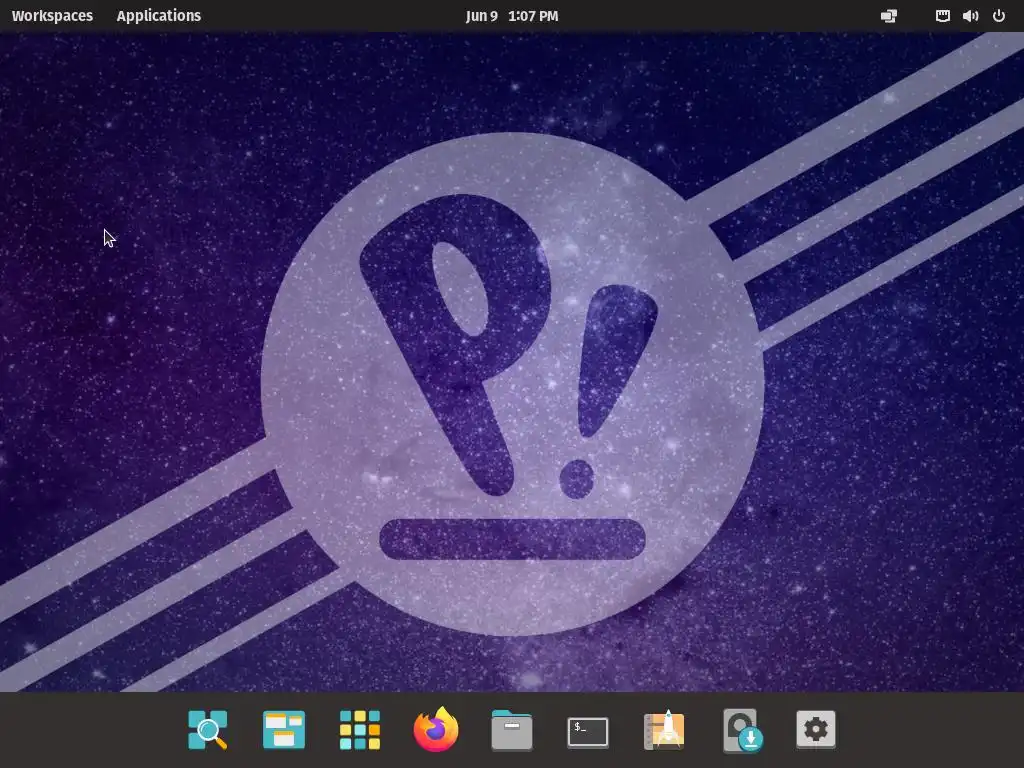Open the Jun 9 1:07 PM clock
1024x768 pixels.
[x=512, y=16]
